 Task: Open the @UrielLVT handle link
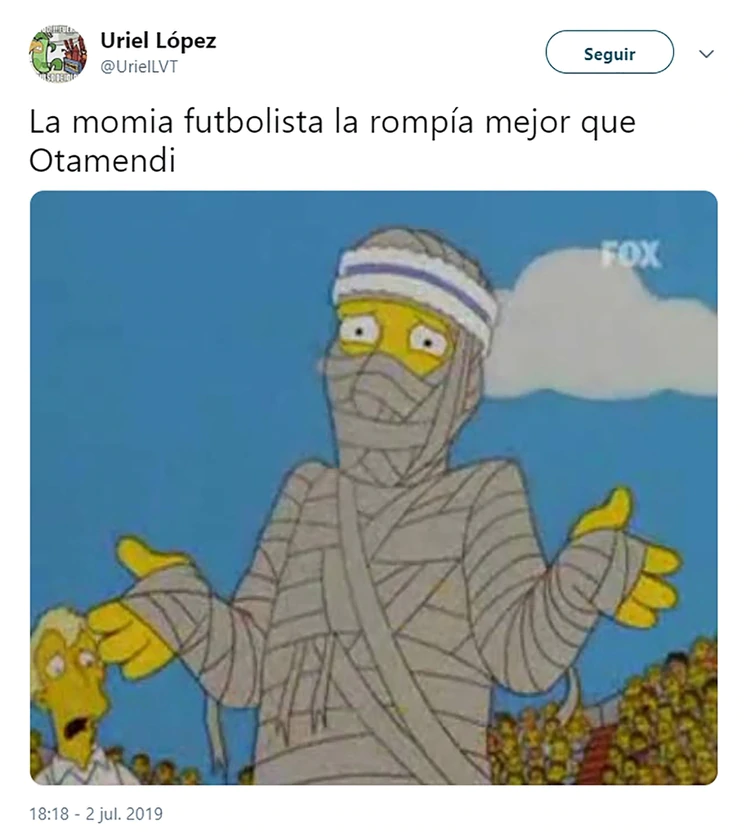pos(139,67)
